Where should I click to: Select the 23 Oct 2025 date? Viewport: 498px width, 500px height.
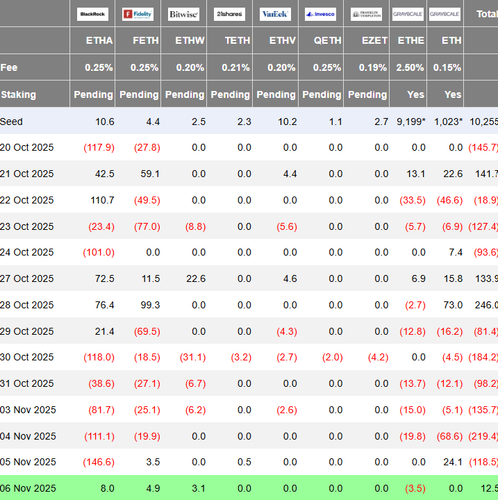27,227
